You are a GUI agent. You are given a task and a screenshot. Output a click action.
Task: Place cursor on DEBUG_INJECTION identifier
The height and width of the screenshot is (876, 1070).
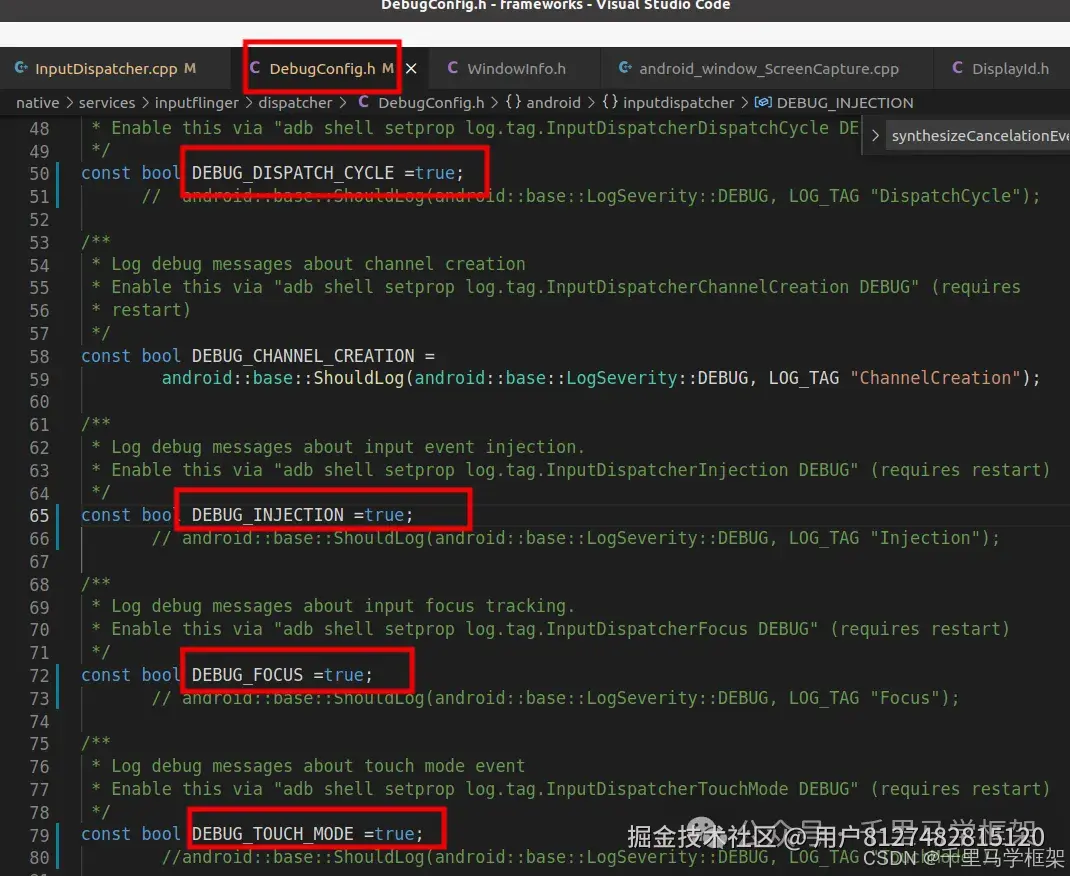point(268,515)
